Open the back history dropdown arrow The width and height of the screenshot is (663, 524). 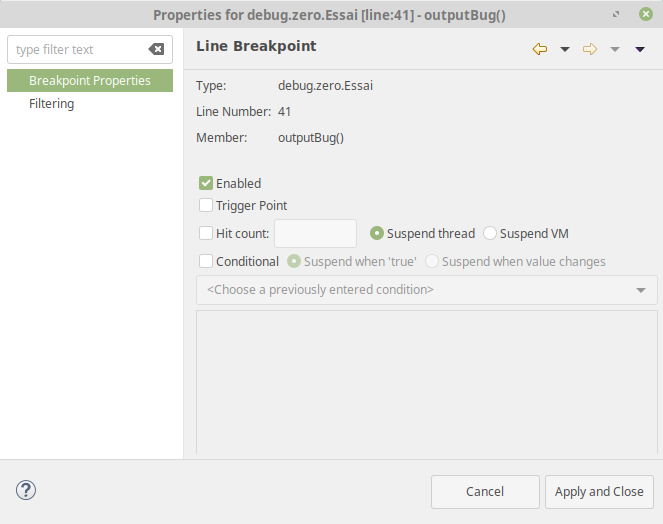click(x=565, y=49)
